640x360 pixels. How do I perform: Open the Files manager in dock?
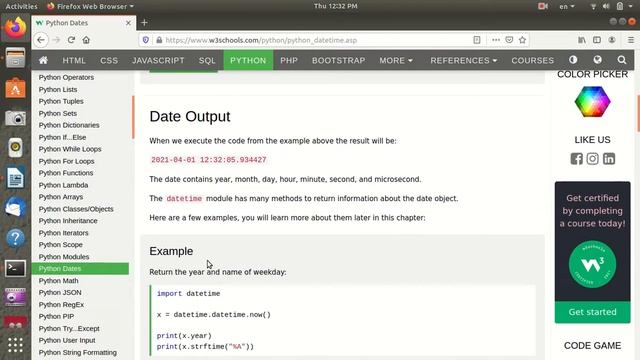click(15, 58)
